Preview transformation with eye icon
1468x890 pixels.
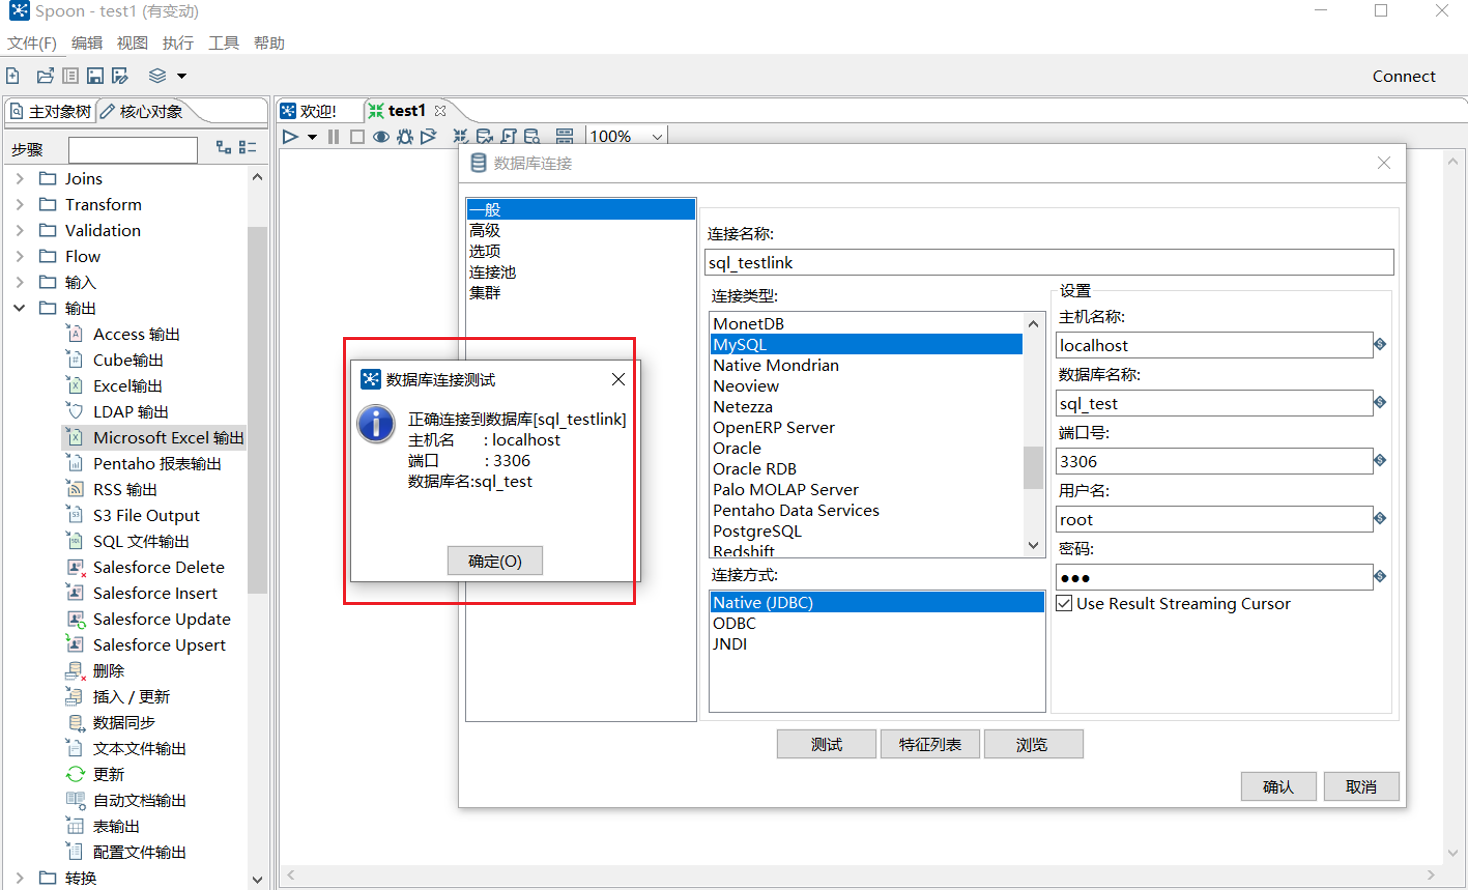381,137
